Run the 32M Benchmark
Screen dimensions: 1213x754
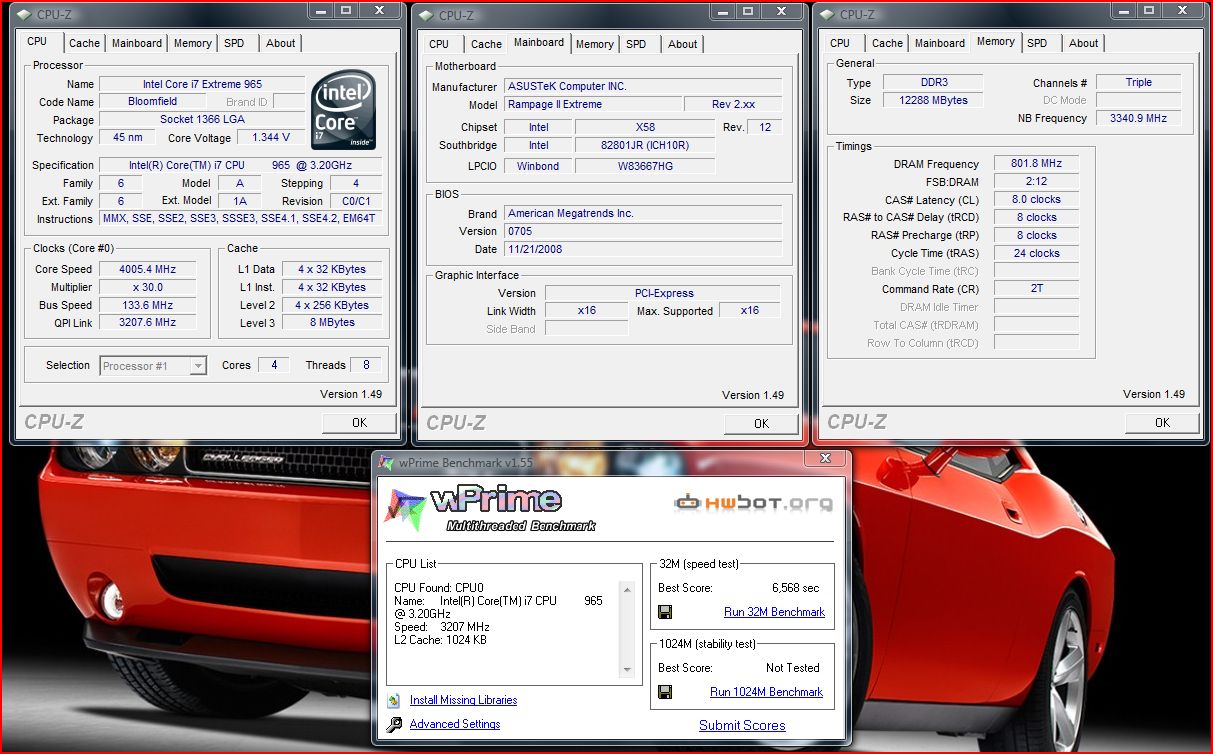tap(774, 612)
